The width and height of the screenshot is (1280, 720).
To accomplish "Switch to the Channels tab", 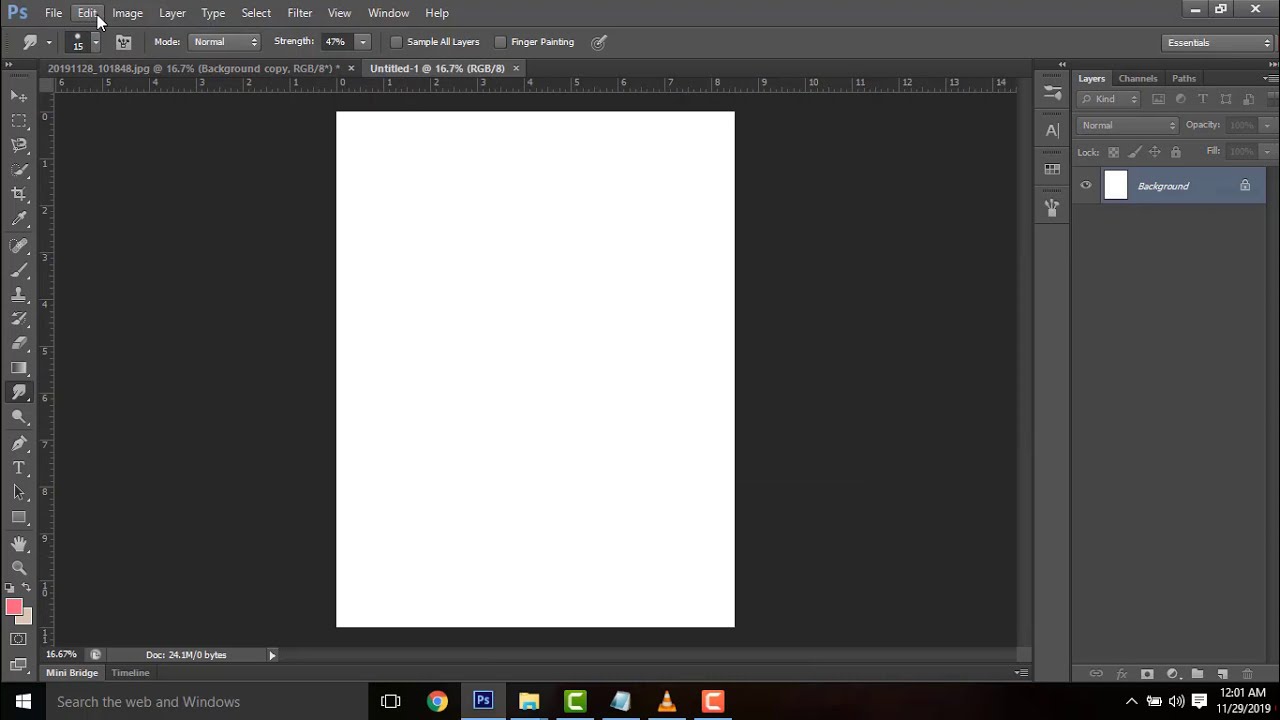I will click(x=1138, y=78).
